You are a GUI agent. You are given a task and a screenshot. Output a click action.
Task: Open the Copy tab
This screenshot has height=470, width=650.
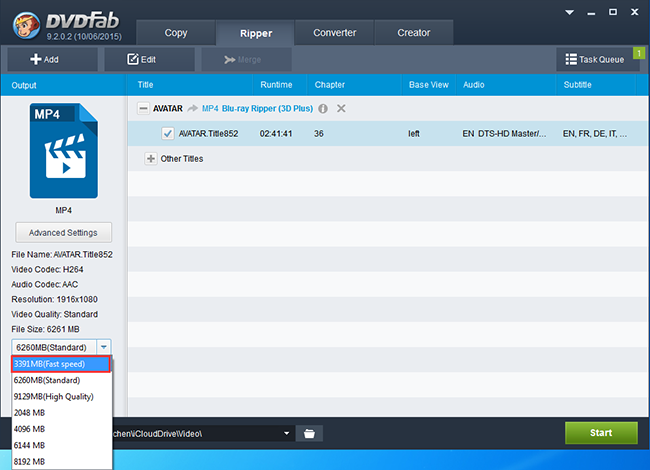pos(176,33)
